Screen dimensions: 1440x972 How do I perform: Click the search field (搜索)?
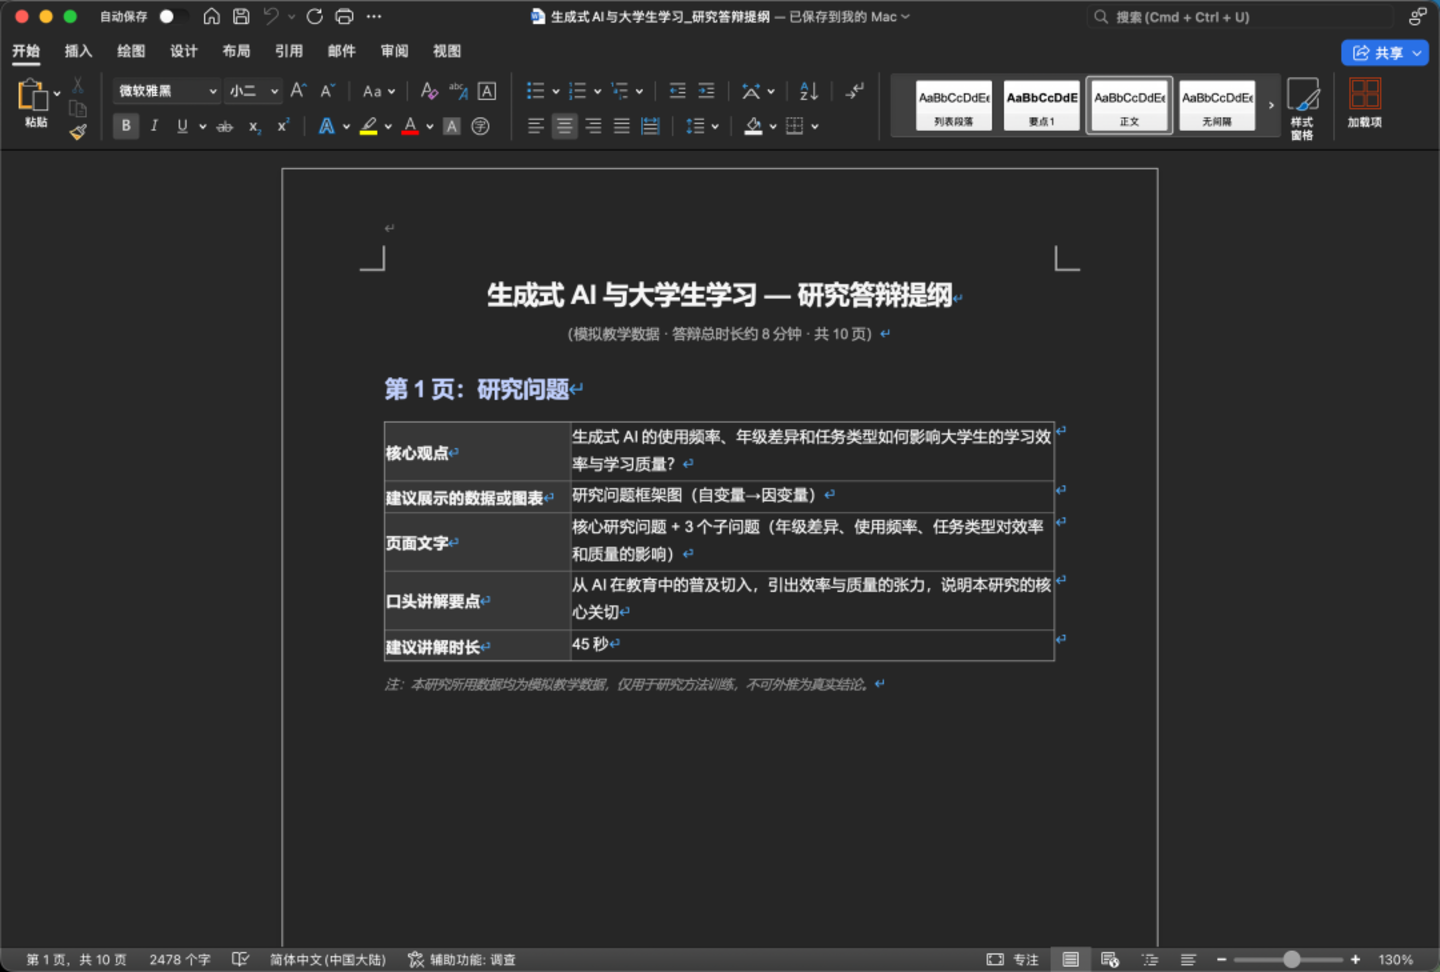pyautogui.click(x=1240, y=17)
